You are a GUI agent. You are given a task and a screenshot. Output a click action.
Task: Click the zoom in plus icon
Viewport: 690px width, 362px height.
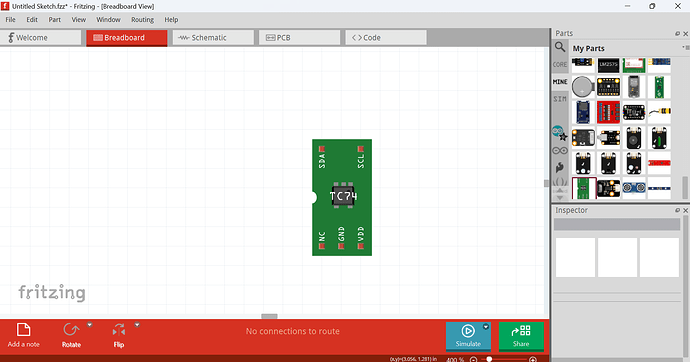(x=533, y=359)
